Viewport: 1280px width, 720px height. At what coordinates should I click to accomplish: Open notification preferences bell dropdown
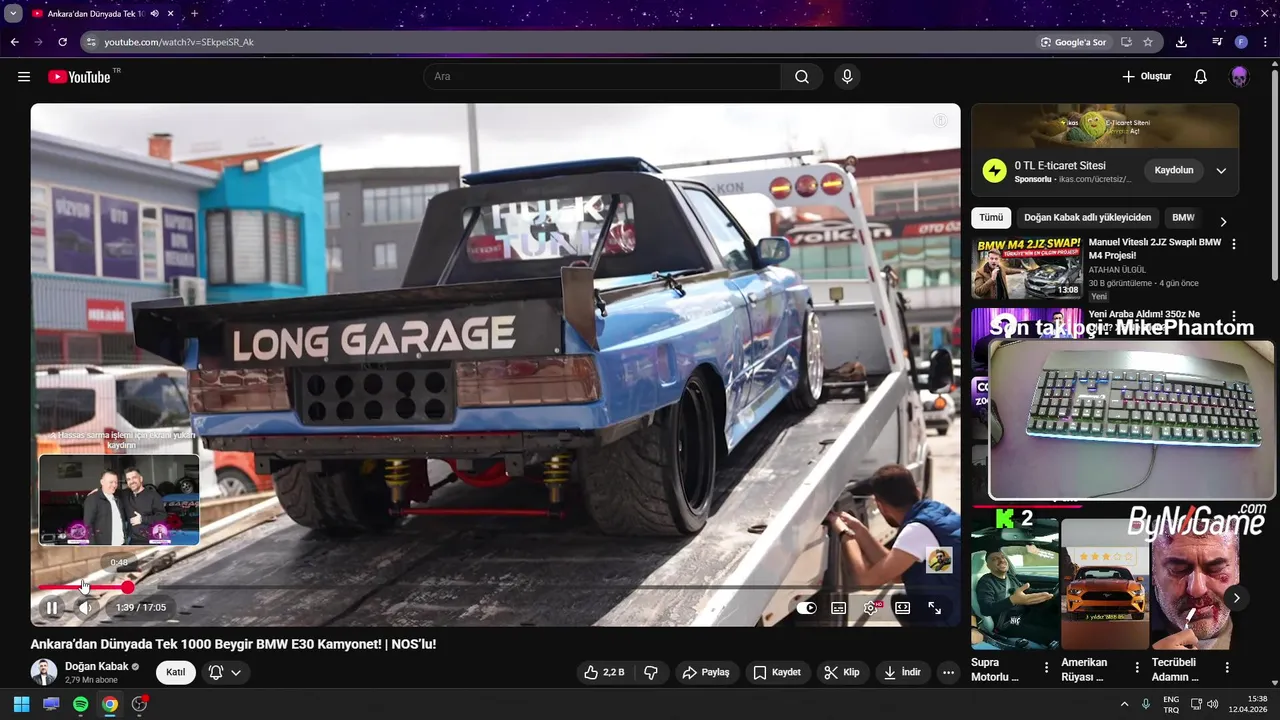(x=225, y=672)
